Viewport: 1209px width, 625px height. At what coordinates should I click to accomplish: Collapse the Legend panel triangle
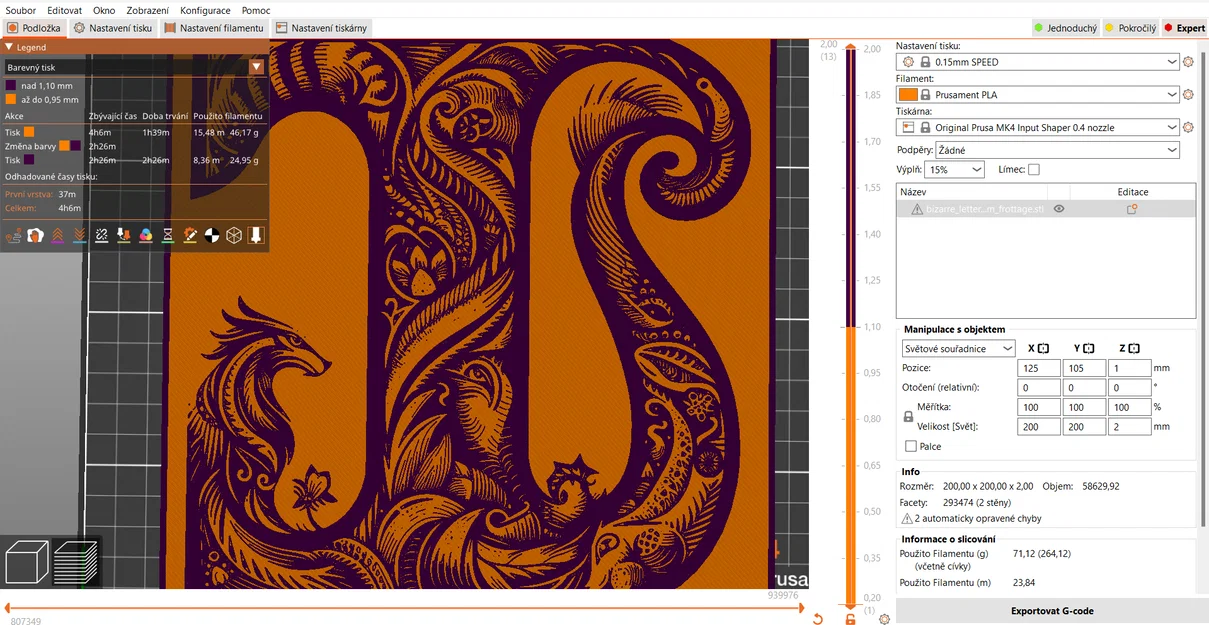click(9, 47)
